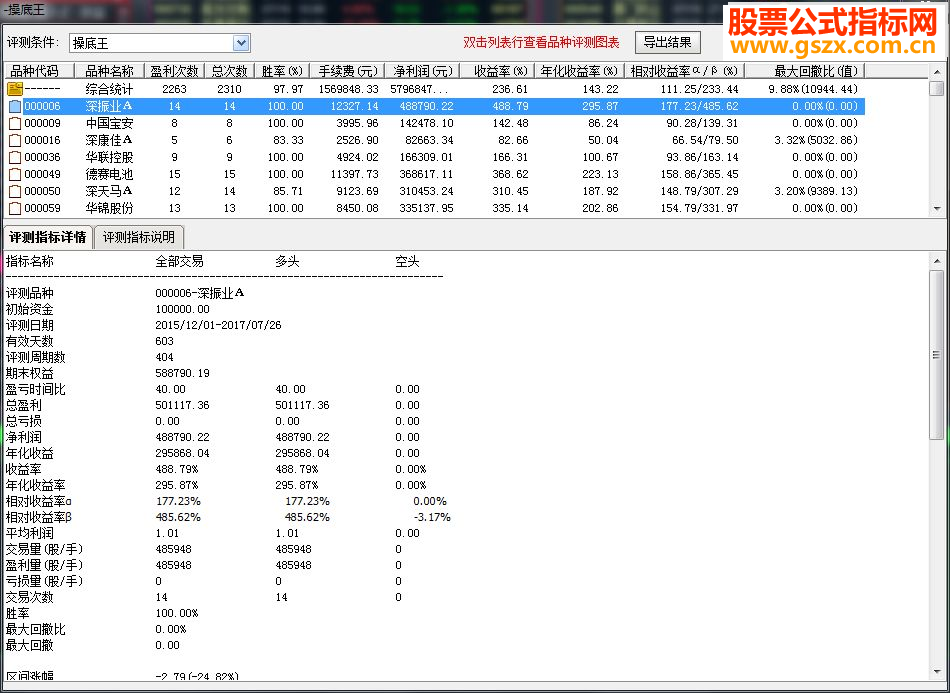This screenshot has height=693, width=950.
Task: Click the 综合统计 folder icon
Action: tap(15, 89)
